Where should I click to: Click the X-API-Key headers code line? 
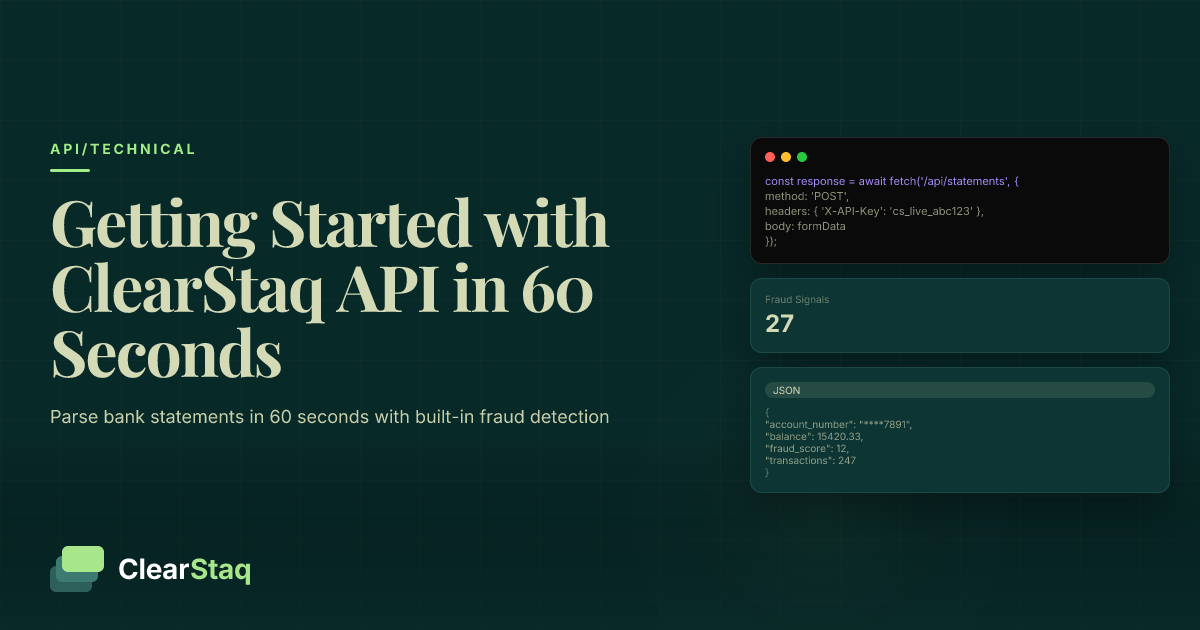point(874,211)
